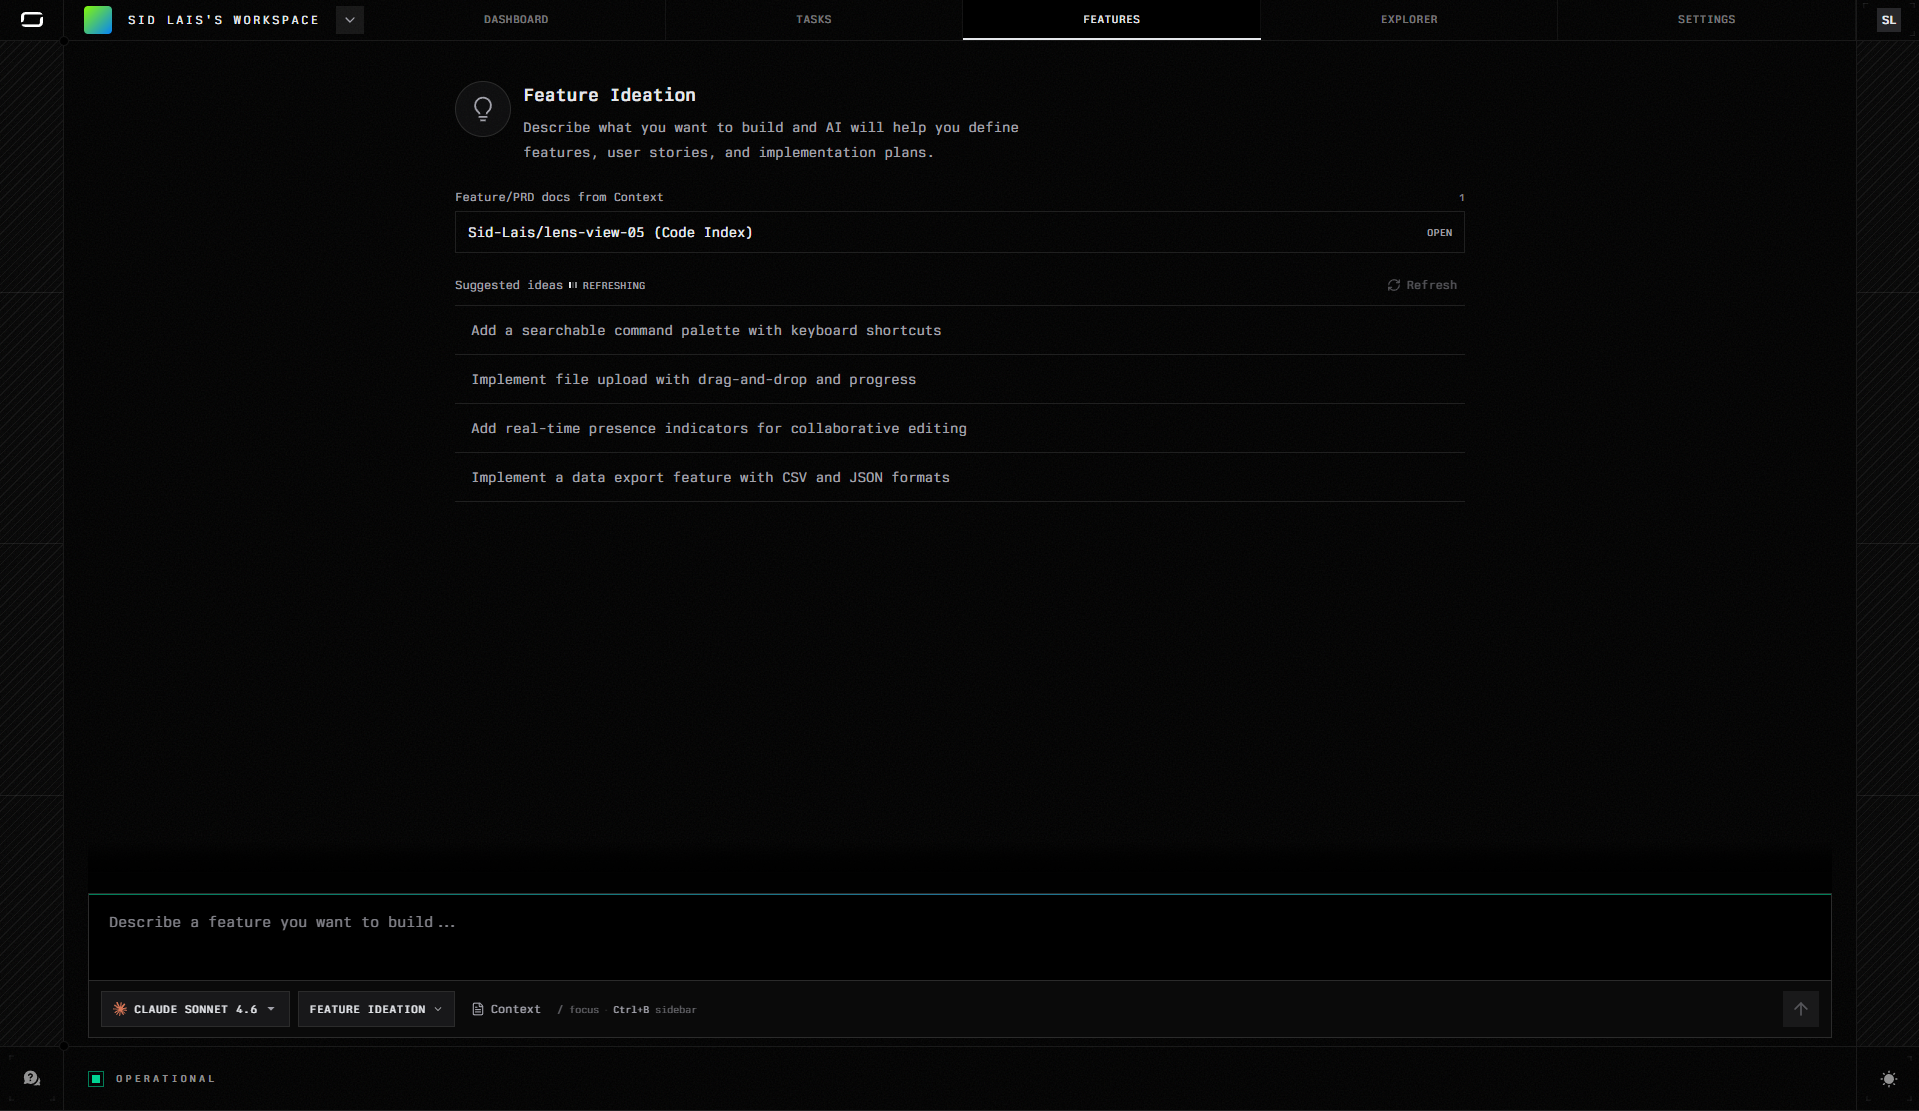The height and width of the screenshot is (1111, 1919).
Task: Open the chat help icon bottom-left
Action: coord(32,1078)
